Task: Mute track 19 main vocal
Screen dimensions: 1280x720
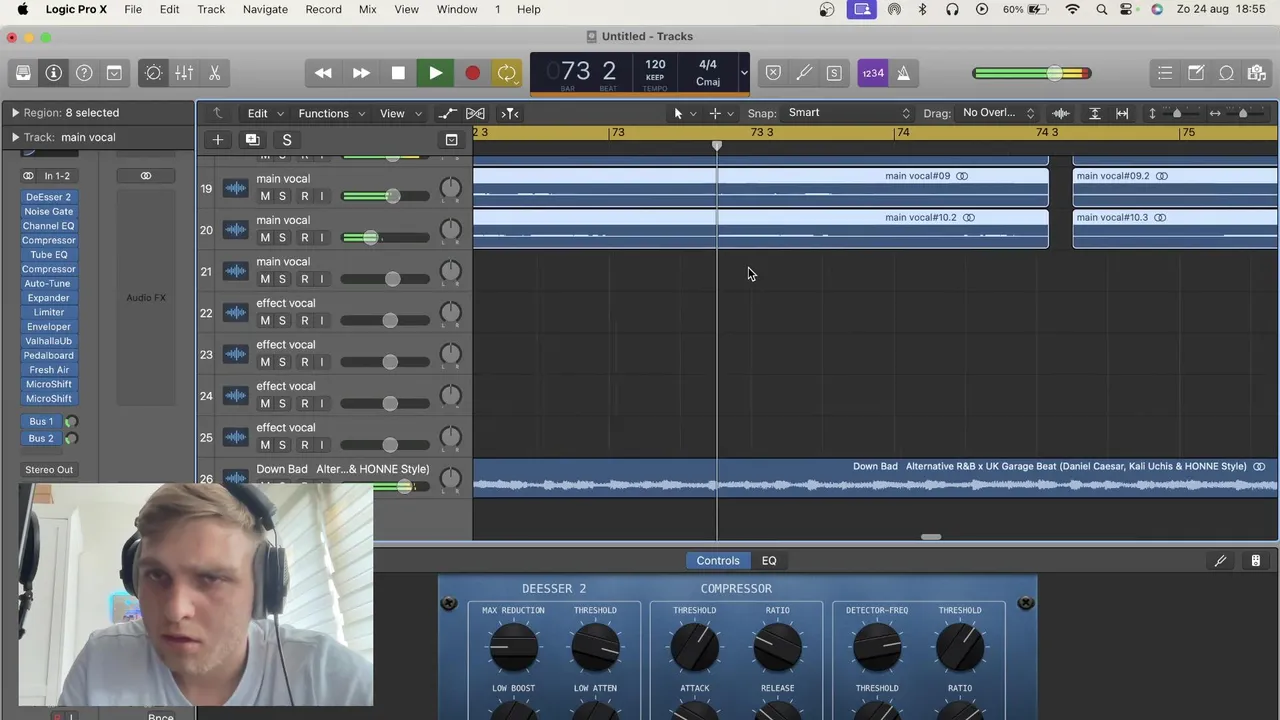Action: pos(265,196)
